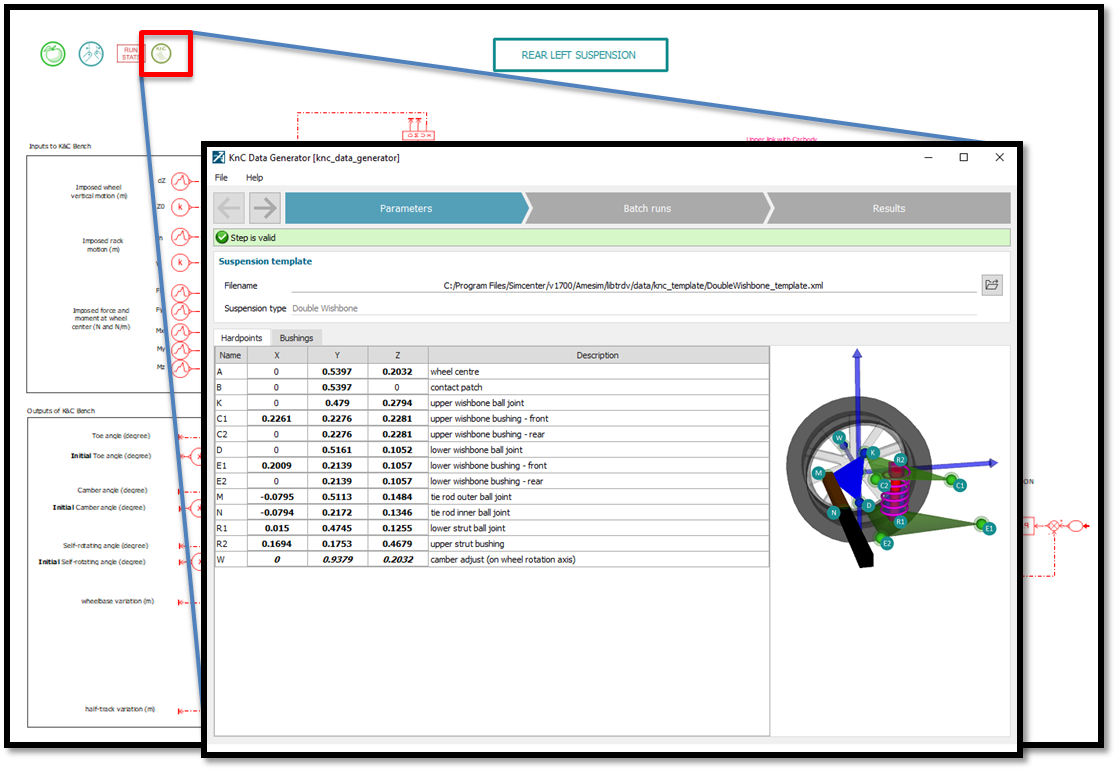Open the Help menu
The width and height of the screenshot is (1117, 771).
click(x=254, y=177)
